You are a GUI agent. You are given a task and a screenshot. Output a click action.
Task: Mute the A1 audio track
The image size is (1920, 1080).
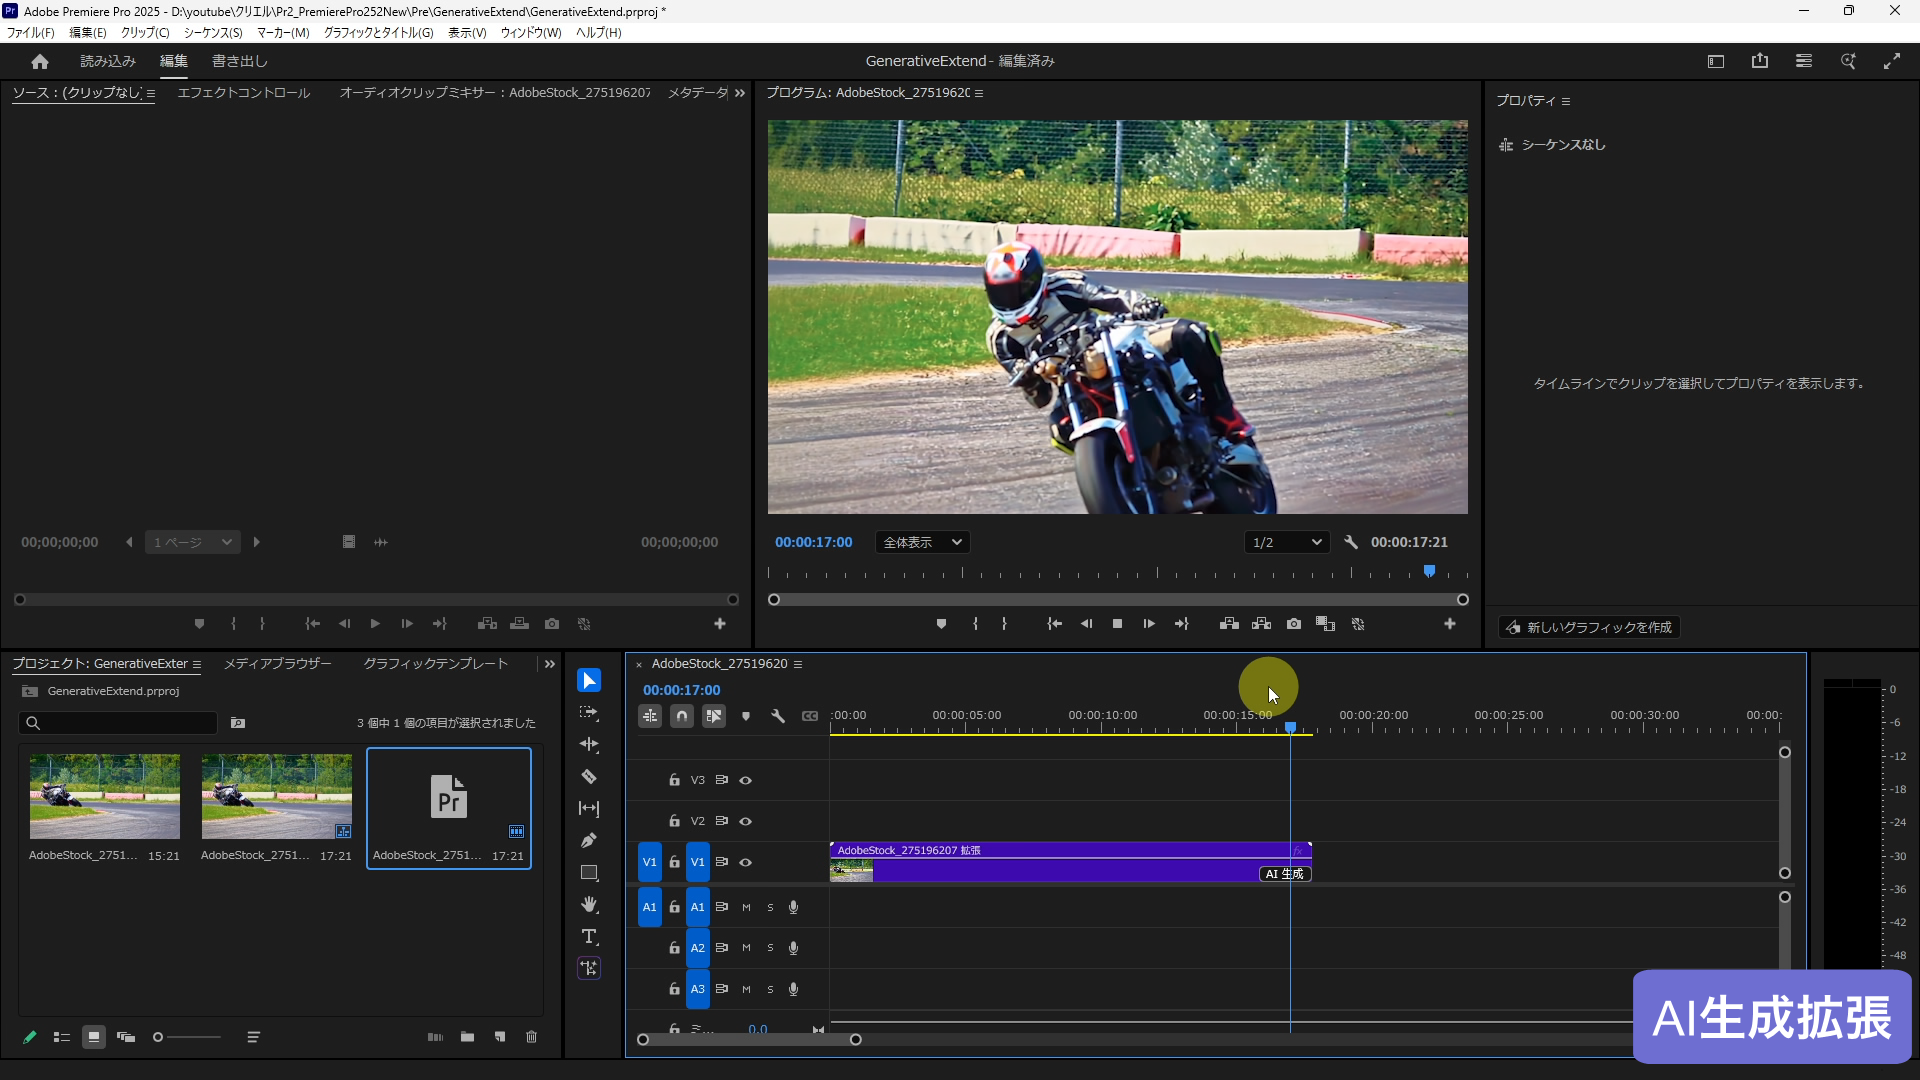click(x=746, y=907)
